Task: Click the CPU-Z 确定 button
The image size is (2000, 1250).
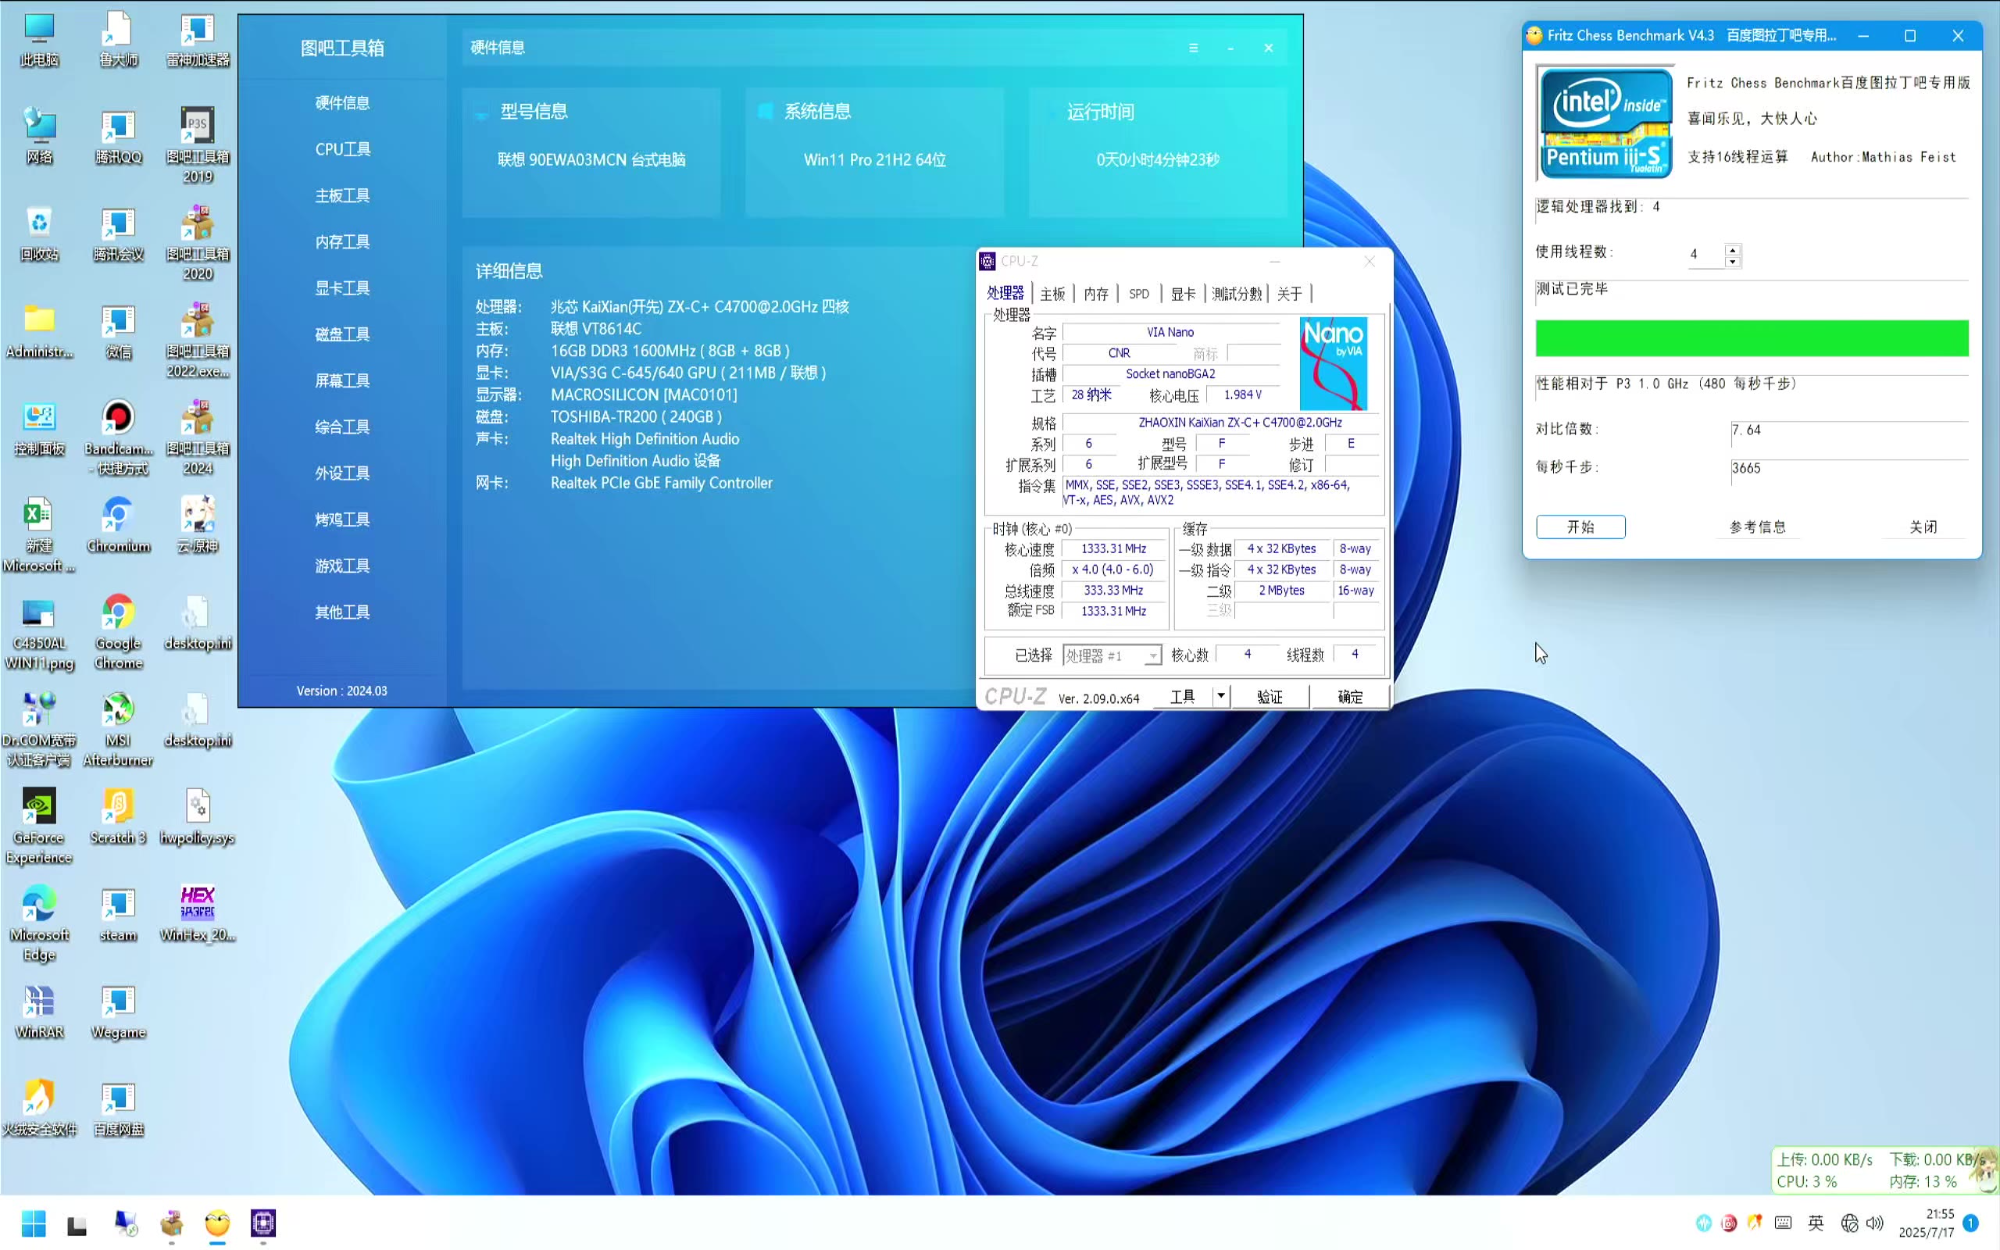Action: point(1350,696)
